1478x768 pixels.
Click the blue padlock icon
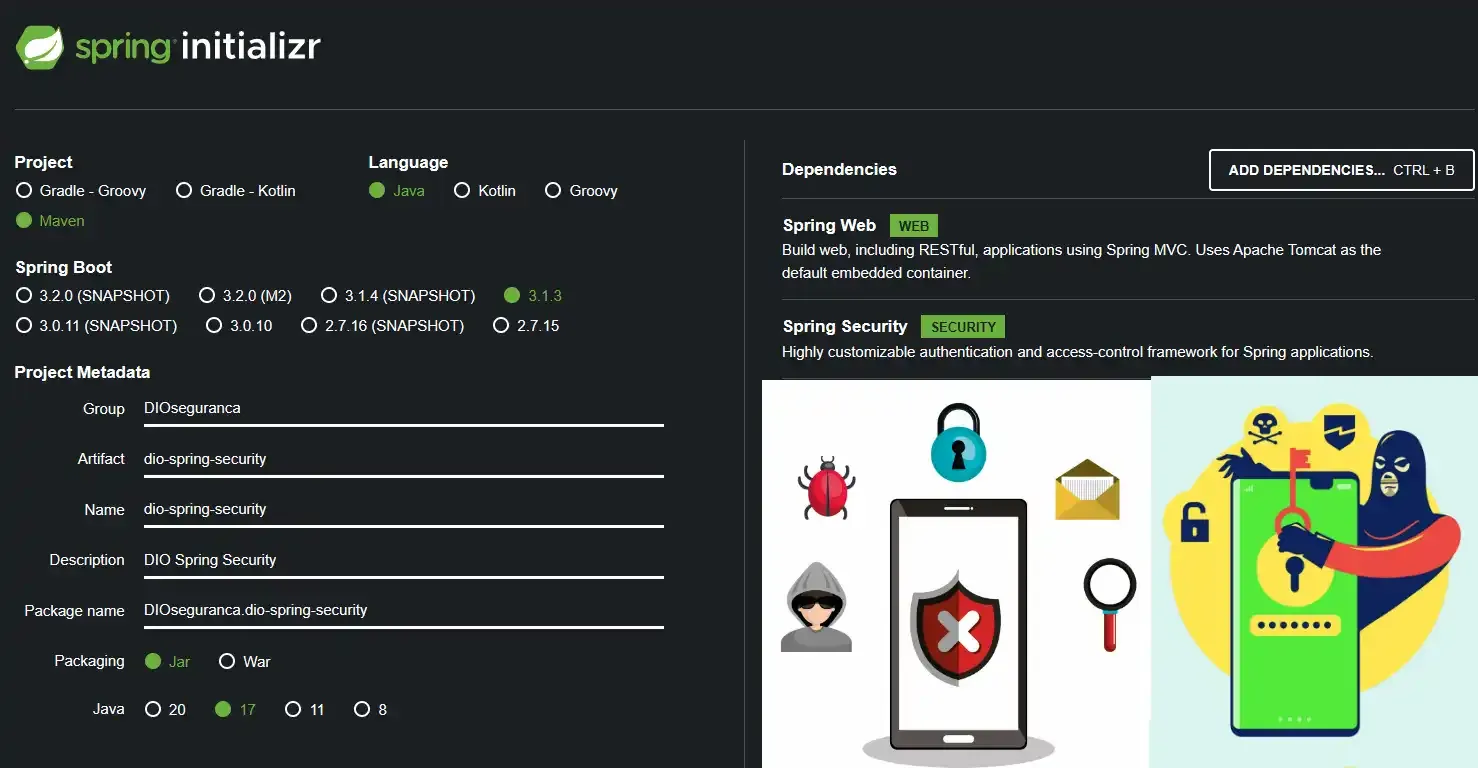point(958,442)
